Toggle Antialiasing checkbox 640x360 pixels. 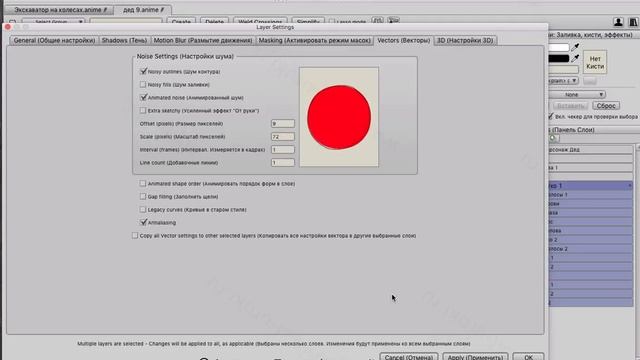click(143, 222)
